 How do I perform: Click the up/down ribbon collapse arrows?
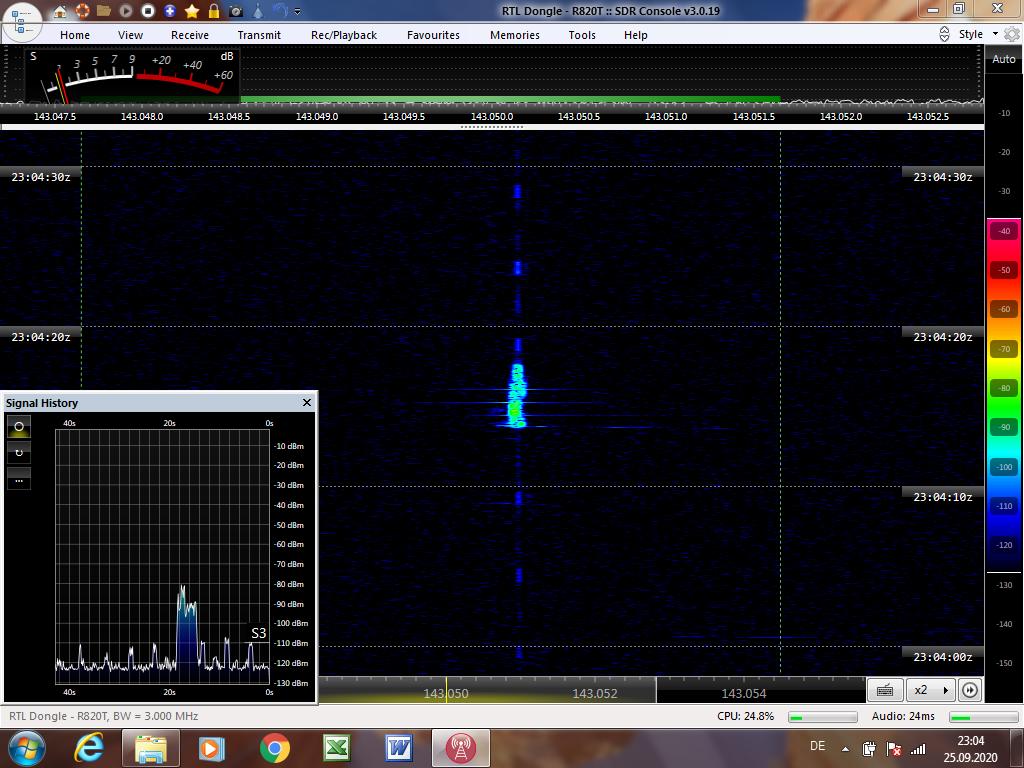944,34
